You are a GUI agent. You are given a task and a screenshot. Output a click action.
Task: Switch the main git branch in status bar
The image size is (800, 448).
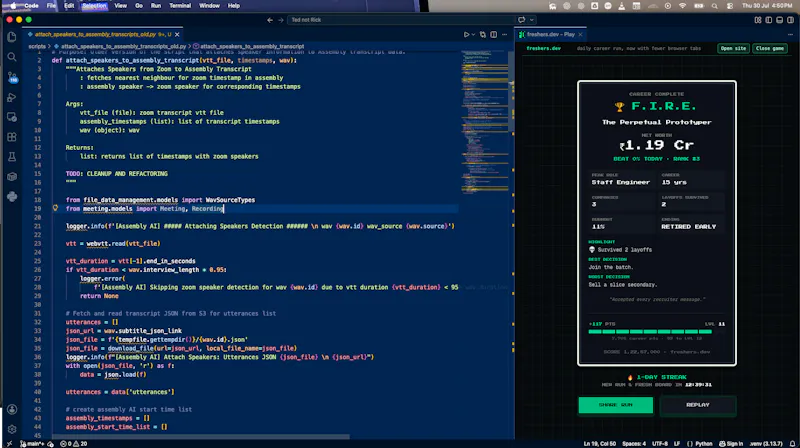pyautogui.click(x=32, y=443)
